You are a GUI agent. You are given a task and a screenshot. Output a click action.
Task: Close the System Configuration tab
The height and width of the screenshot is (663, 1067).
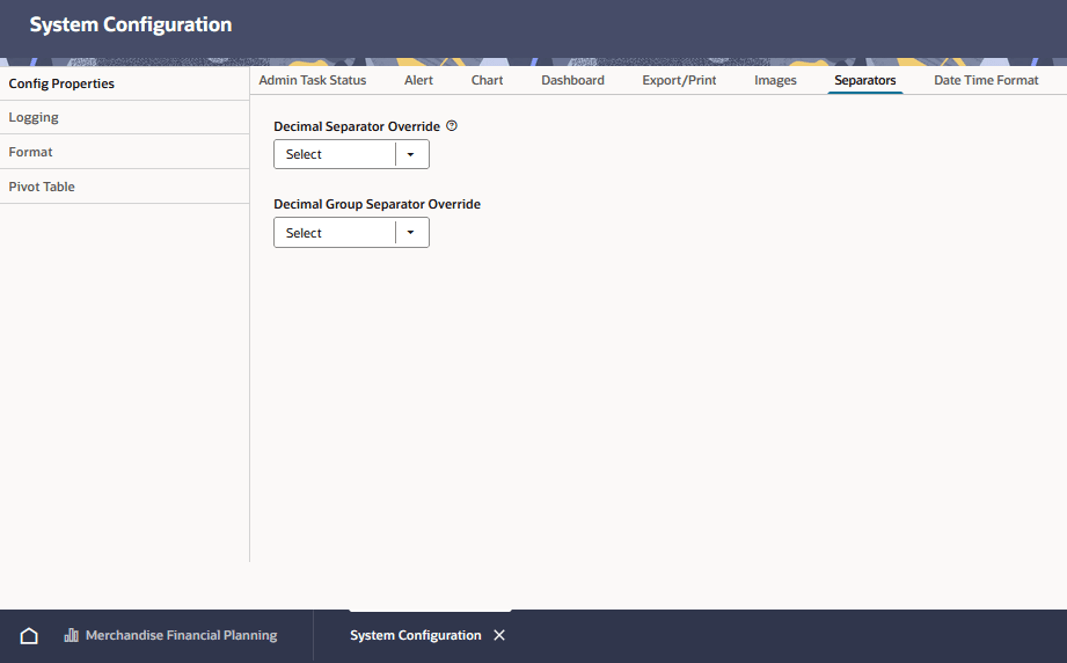coord(499,635)
